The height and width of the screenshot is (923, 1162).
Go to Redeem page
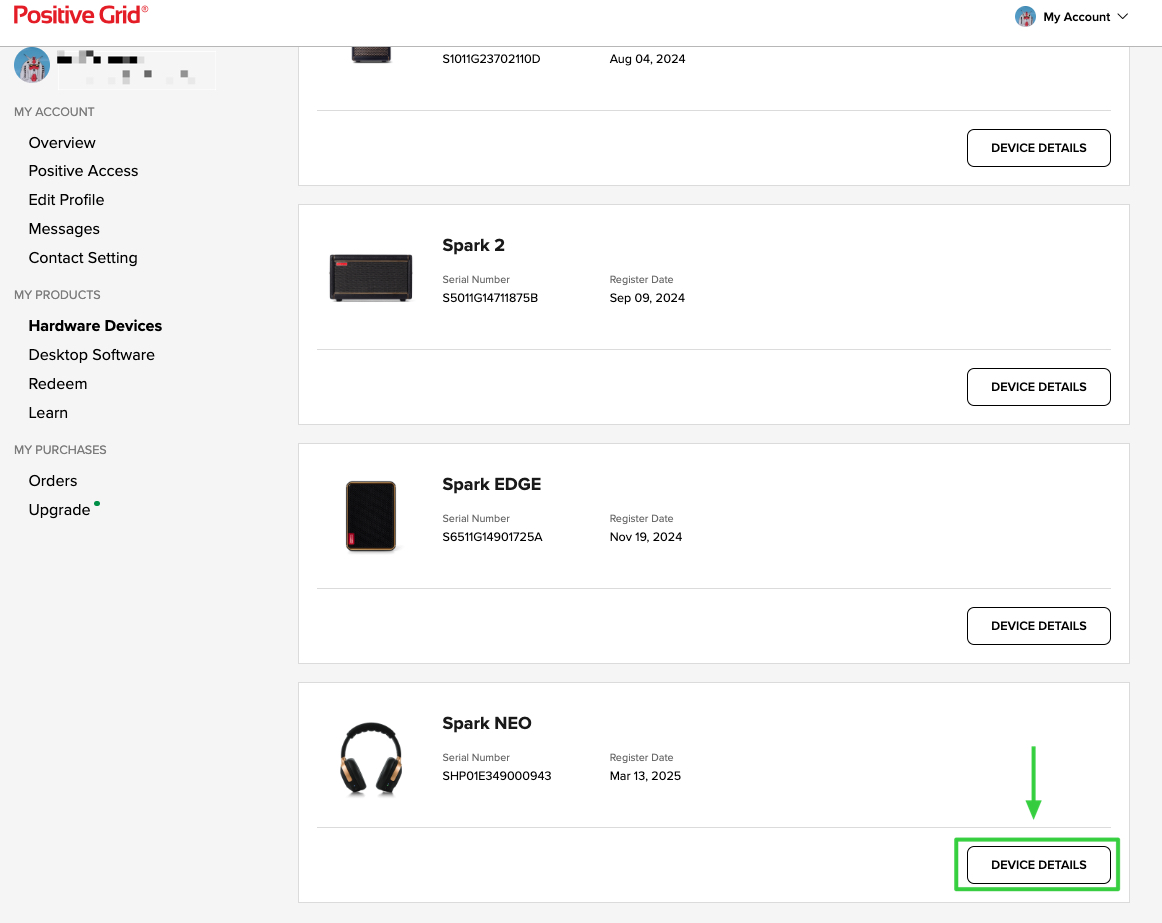click(x=58, y=383)
